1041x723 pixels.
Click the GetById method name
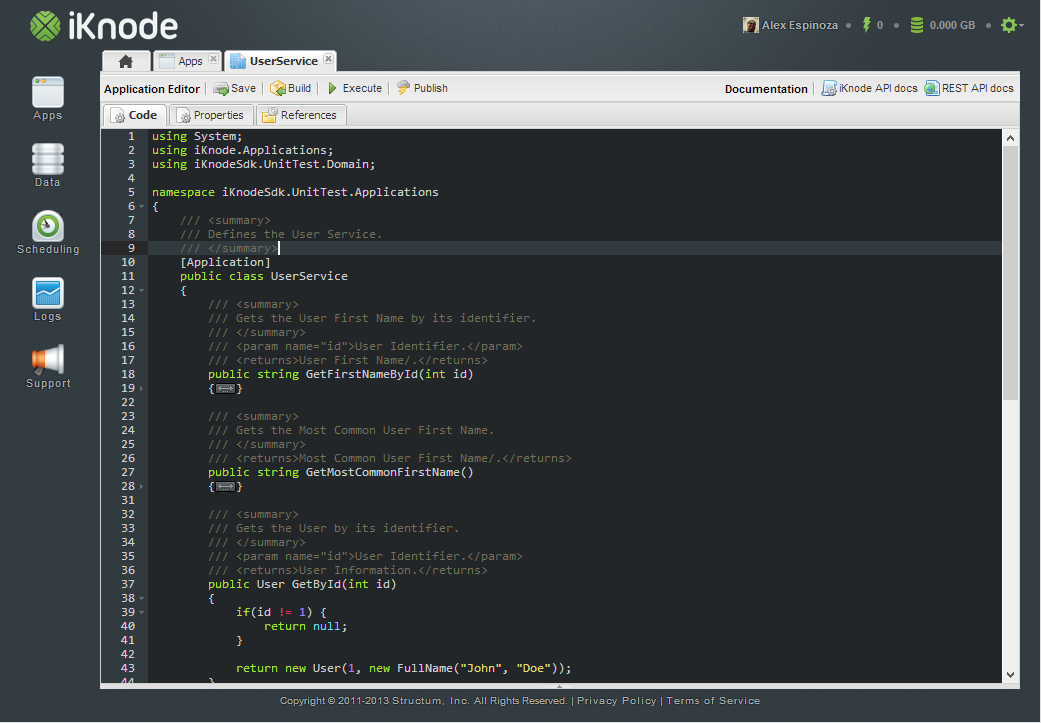[316, 585]
